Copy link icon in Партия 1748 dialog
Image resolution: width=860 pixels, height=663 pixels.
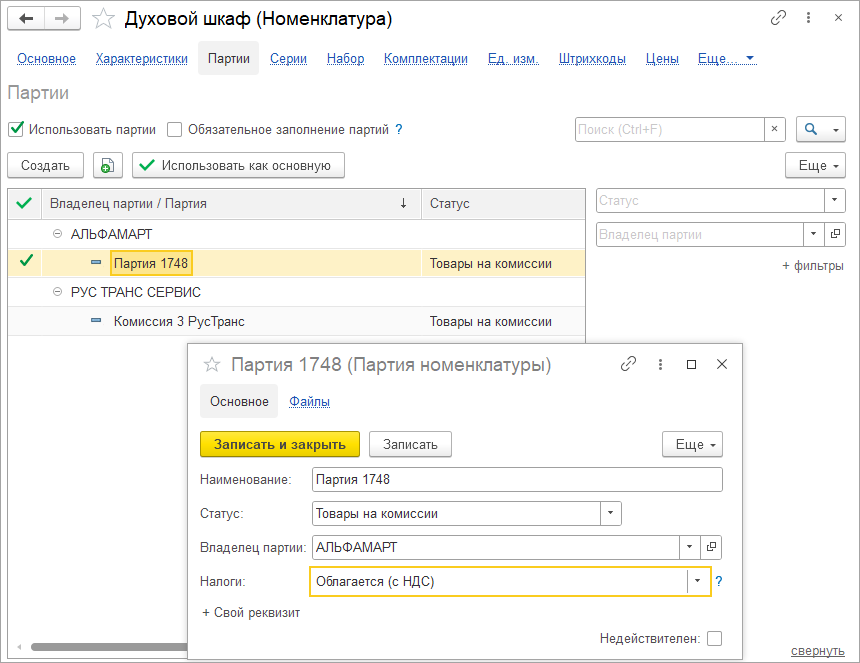[628, 364]
